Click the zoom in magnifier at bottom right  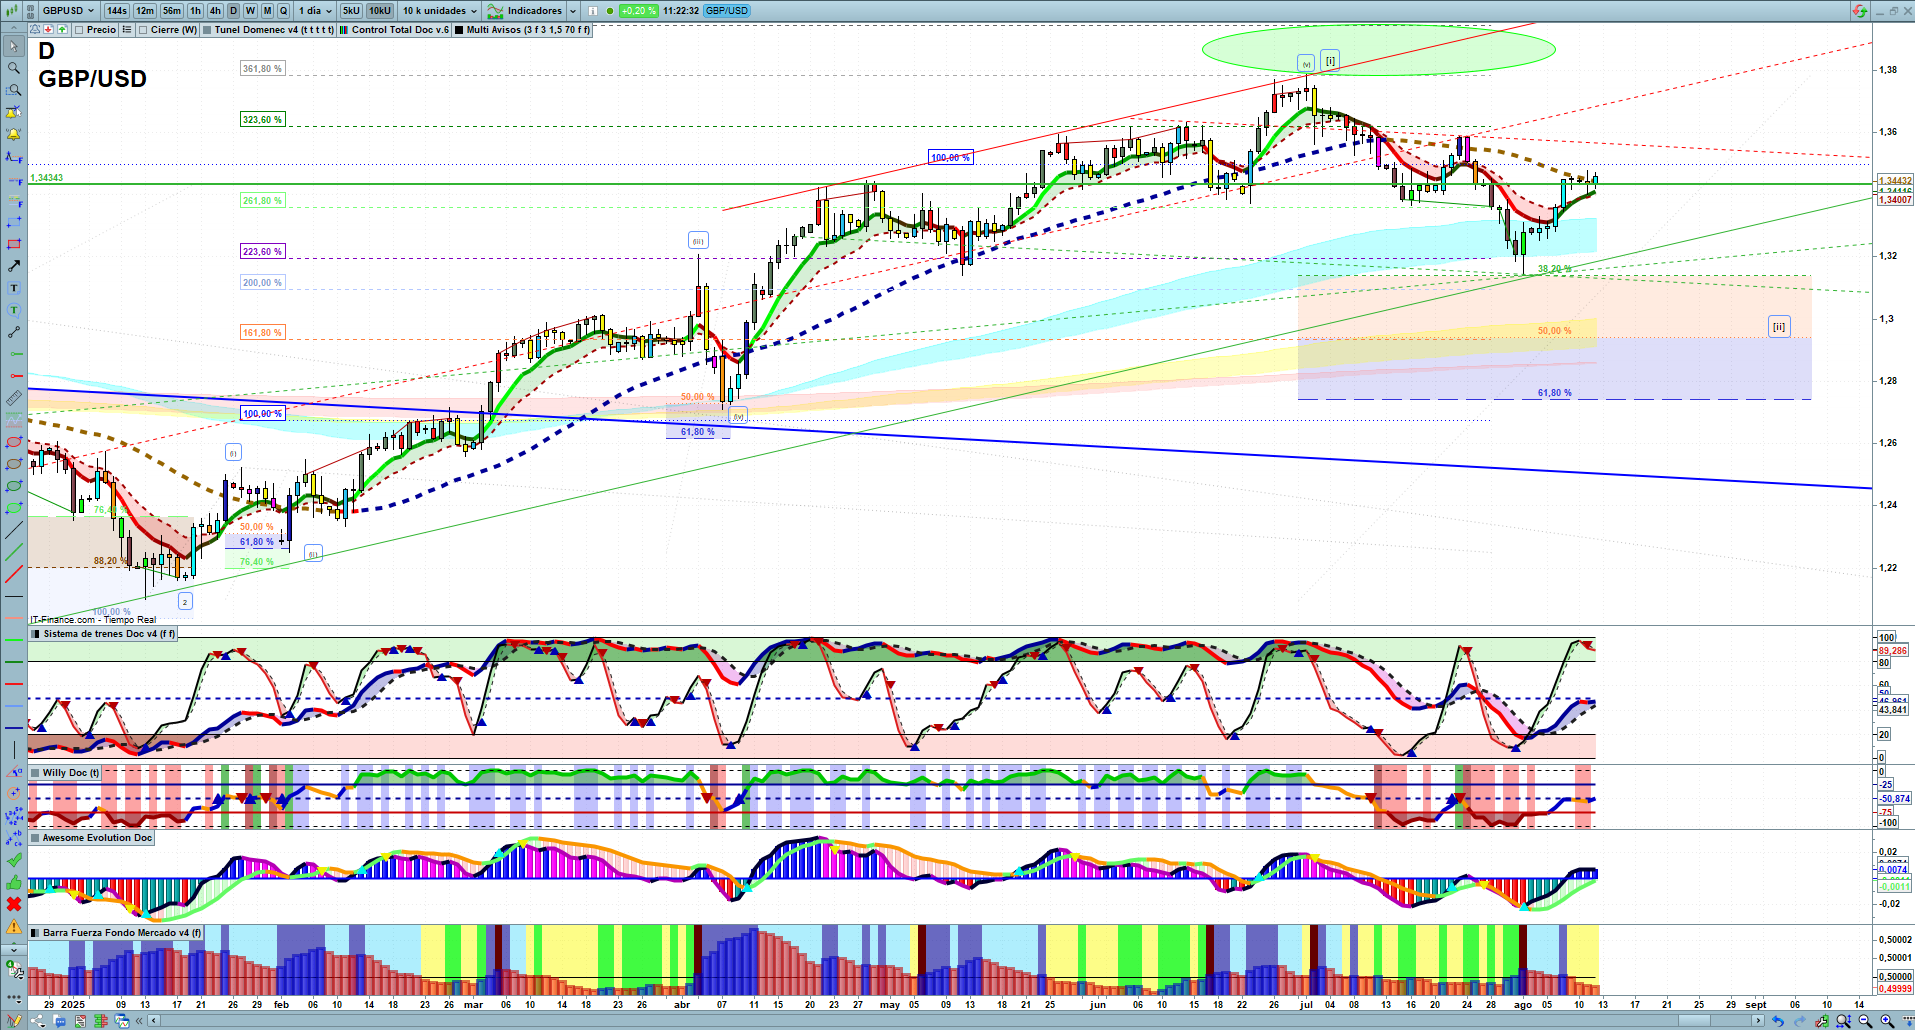[1887, 1021]
